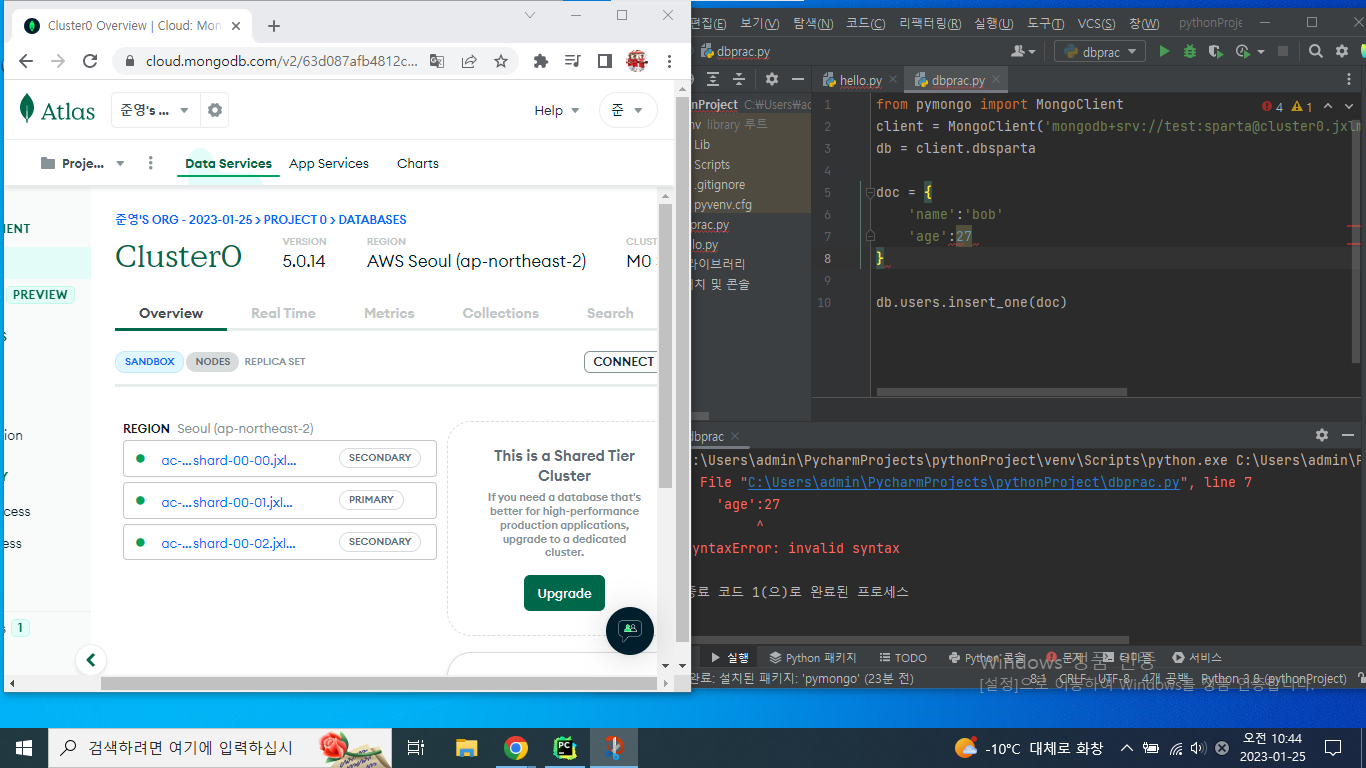Start debugging with the green bug icon
This screenshot has height=768, width=1366.
(x=1190, y=51)
